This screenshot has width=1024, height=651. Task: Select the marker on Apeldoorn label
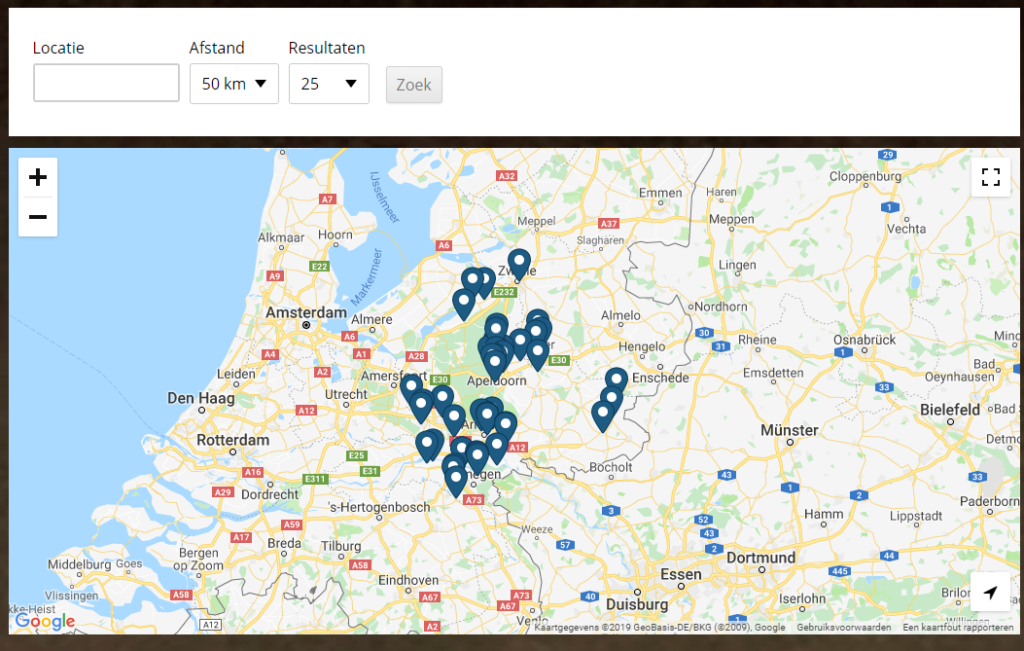[494, 366]
